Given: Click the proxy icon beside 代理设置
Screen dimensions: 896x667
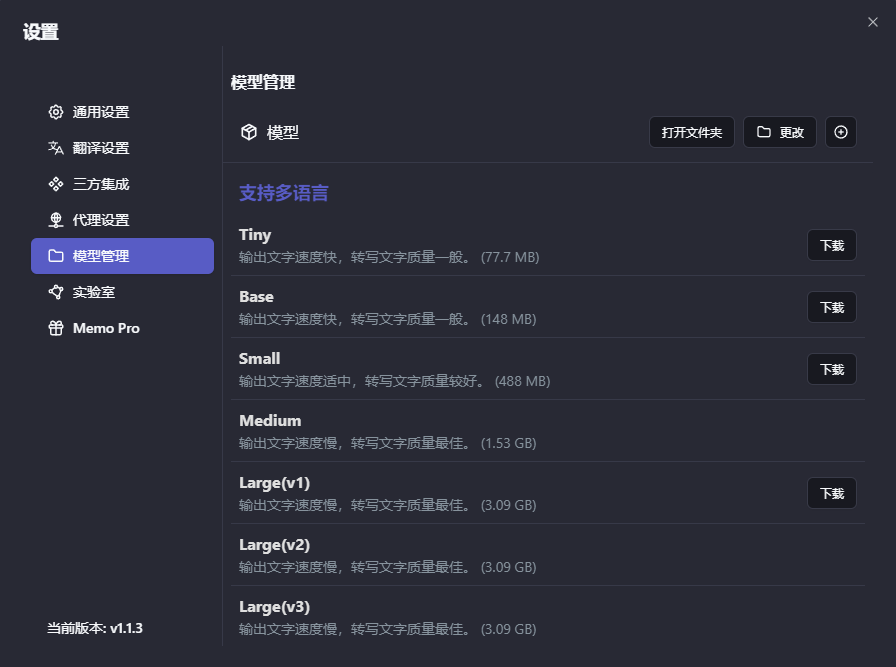Looking at the screenshot, I should coord(56,220).
